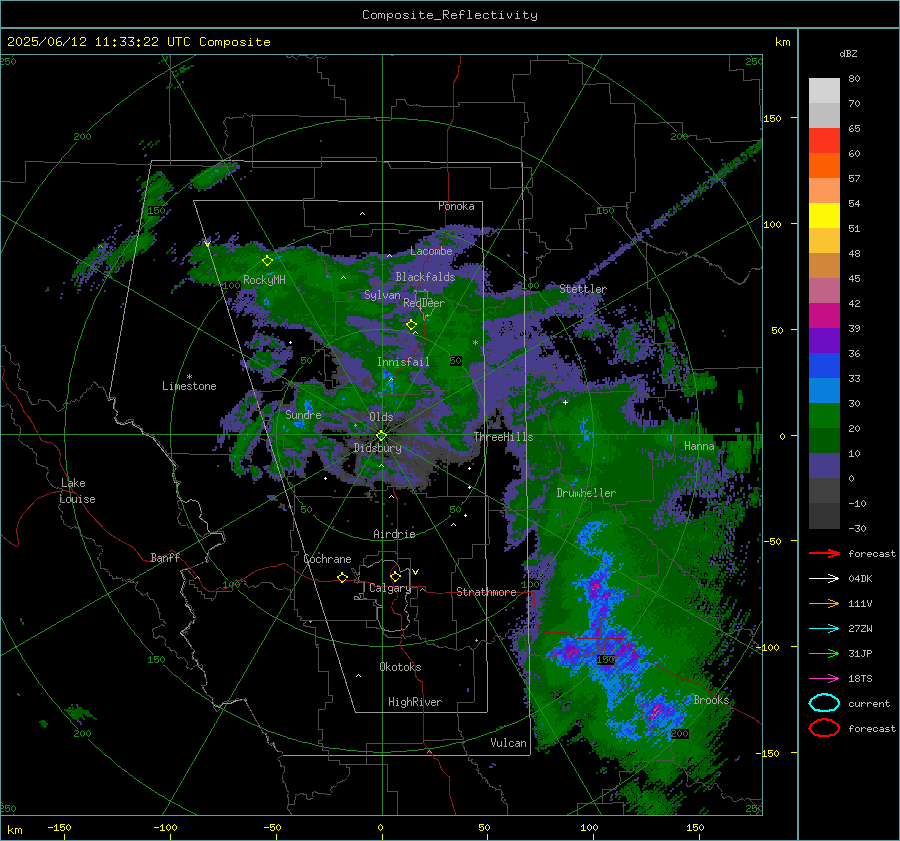Screen dimensions: 900x841
Task: Select the white 04DK arrow icon
Action: [824, 579]
